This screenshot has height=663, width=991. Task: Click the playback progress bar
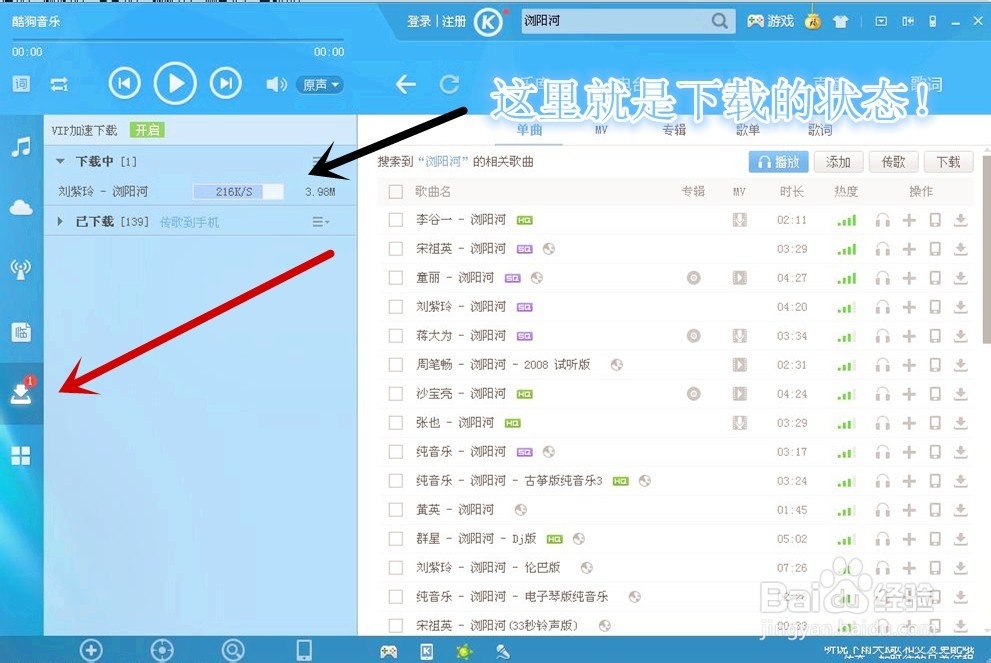click(x=177, y=40)
